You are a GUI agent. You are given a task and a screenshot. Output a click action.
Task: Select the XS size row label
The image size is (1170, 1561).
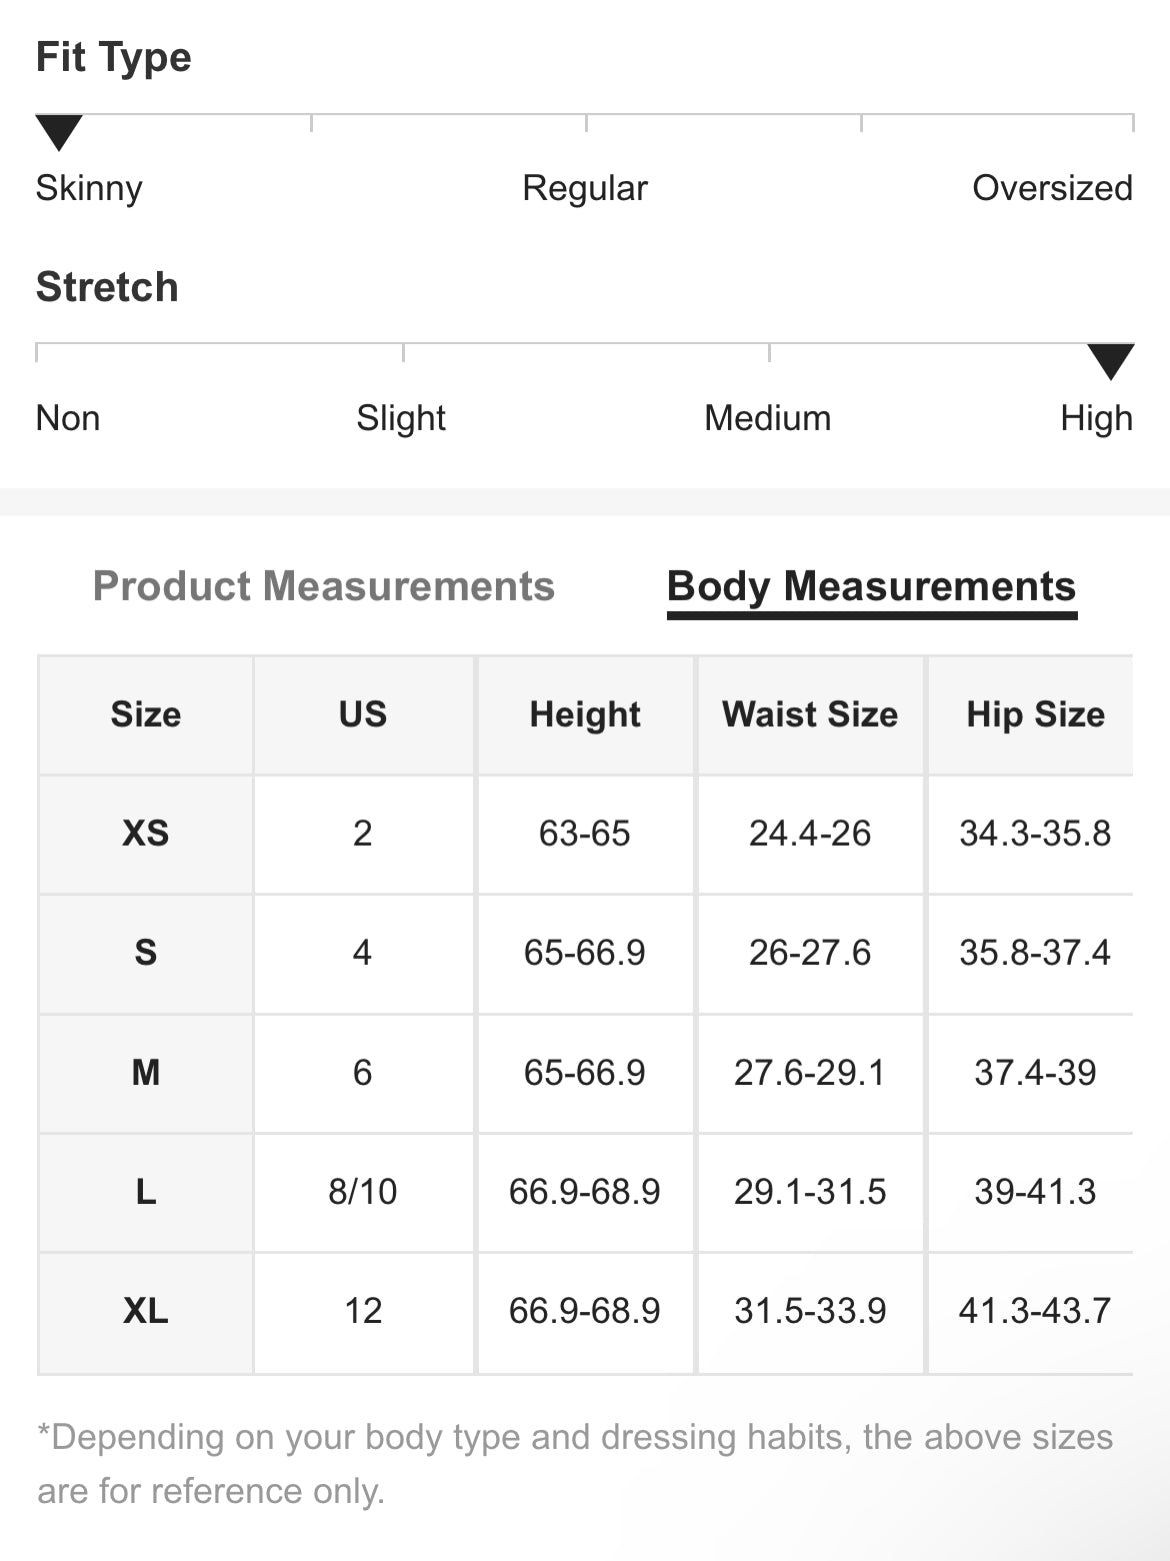[x=146, y=833]
